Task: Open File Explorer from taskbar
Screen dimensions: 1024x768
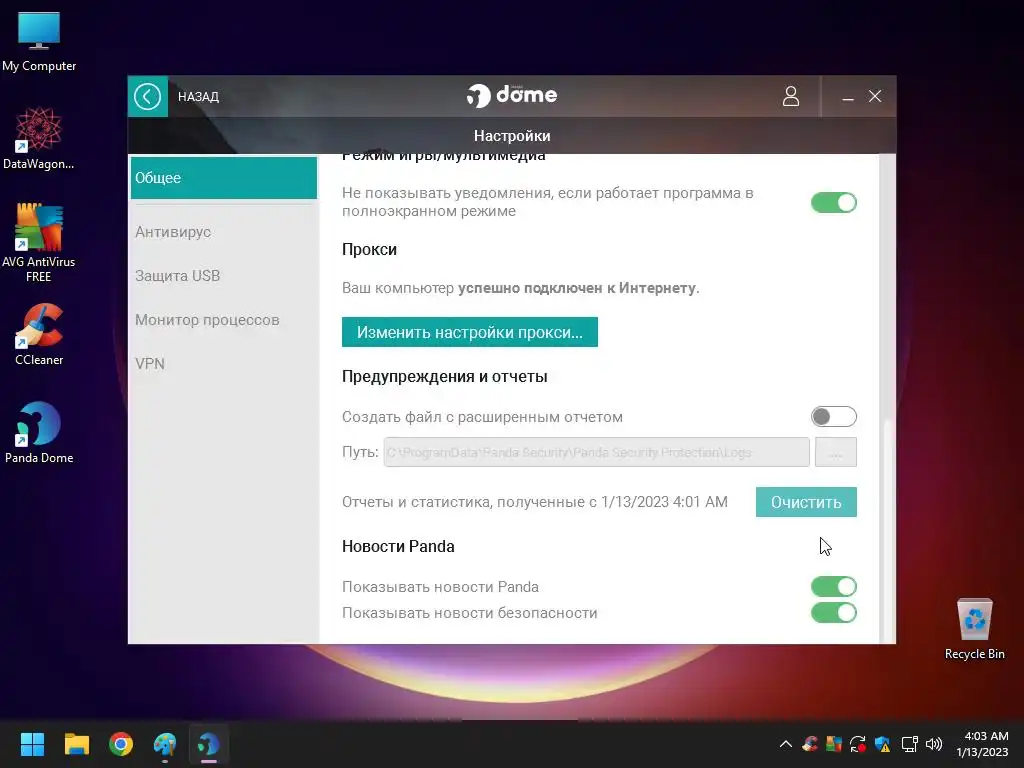Action: [x=76, y=744]
